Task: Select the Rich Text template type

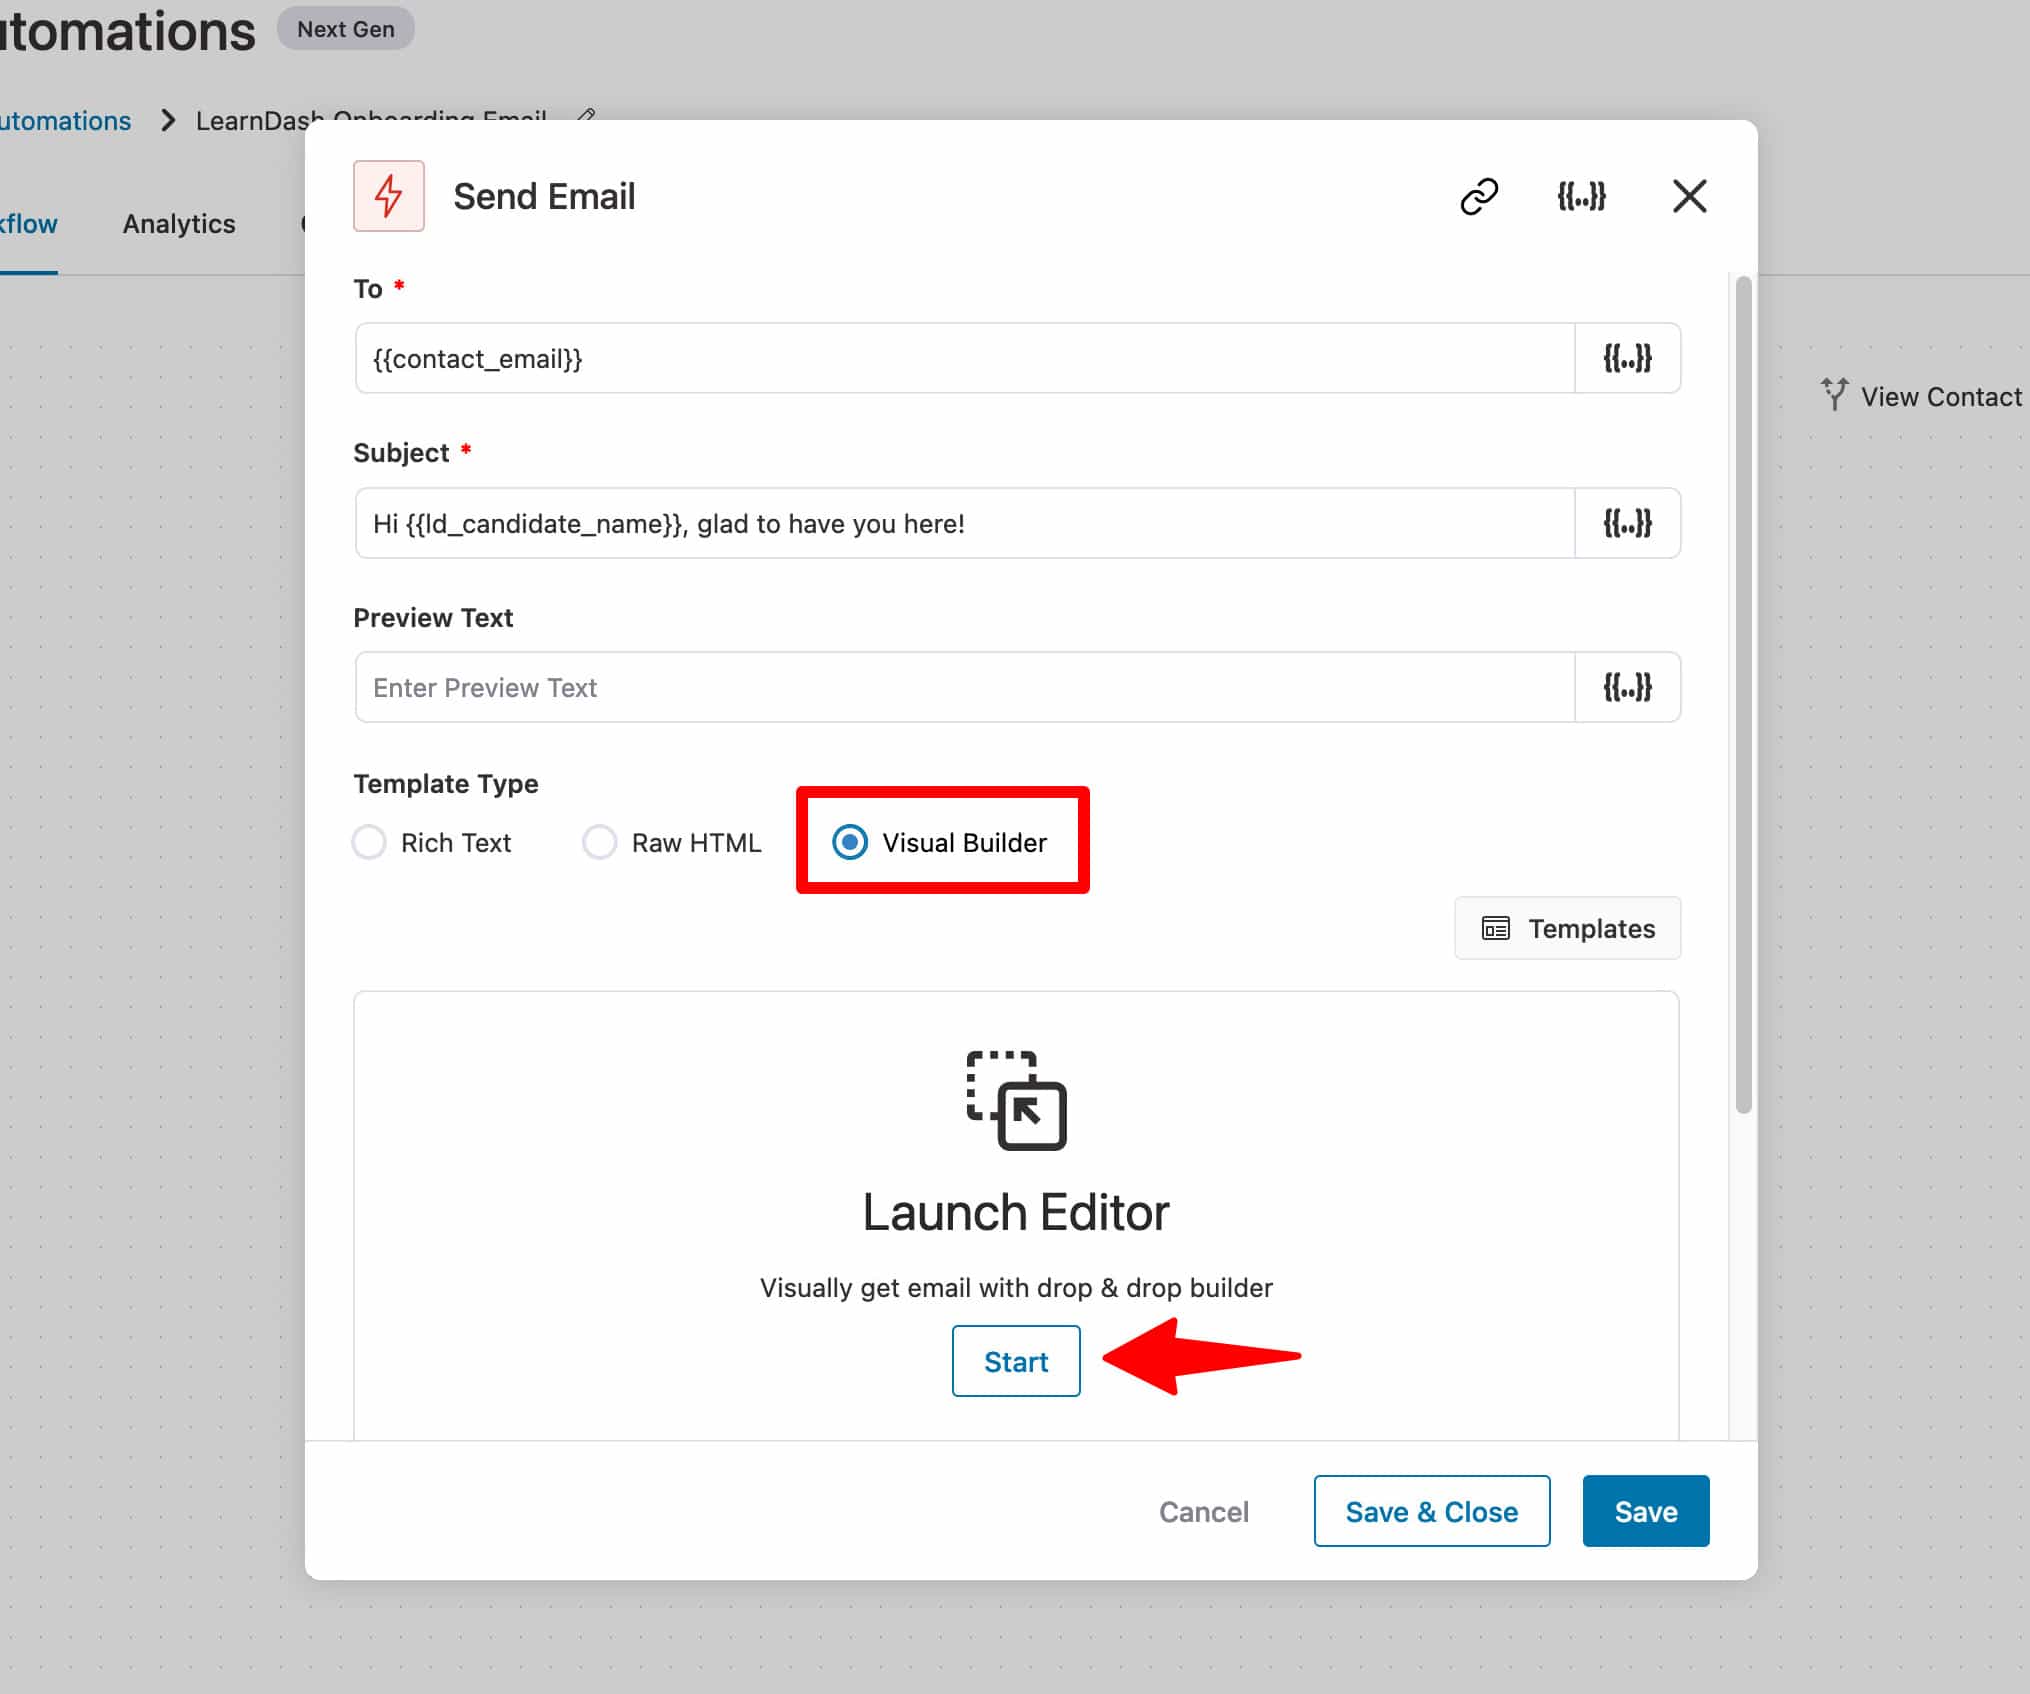Action: (x=369, y=842)
